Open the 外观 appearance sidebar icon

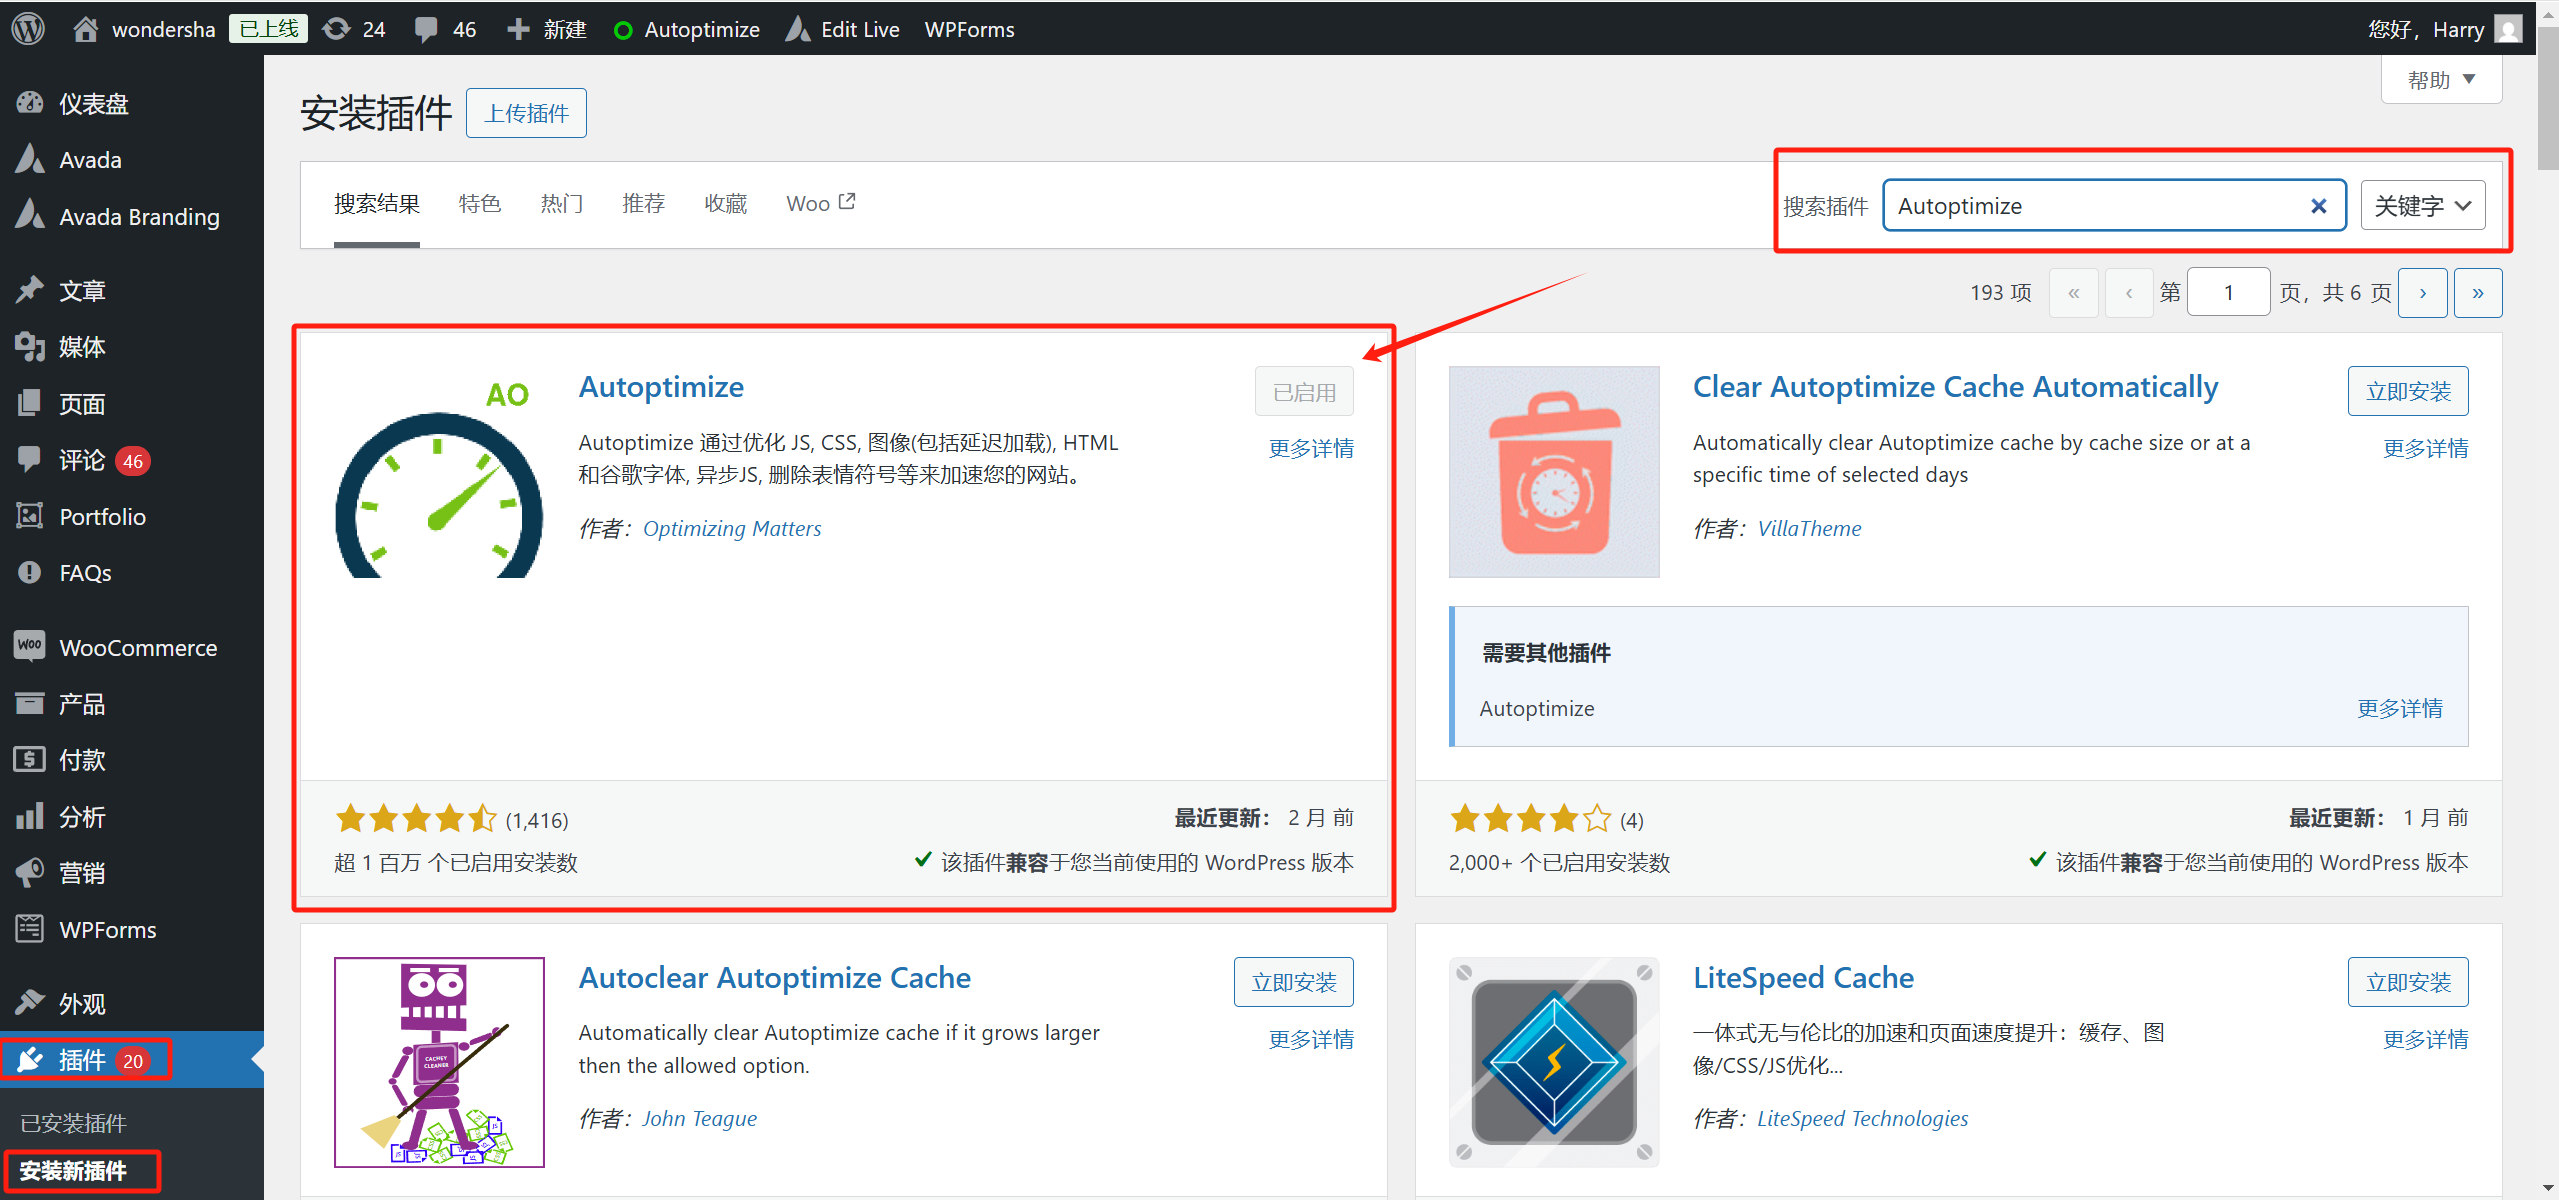[30, 1001]
